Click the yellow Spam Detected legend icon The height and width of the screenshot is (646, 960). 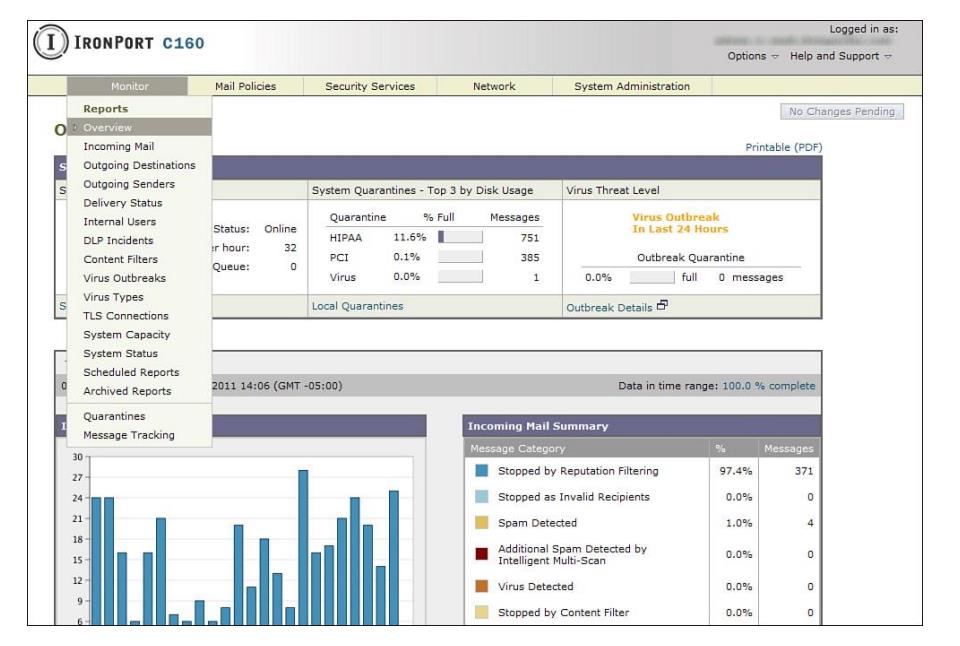tap(482, 523)
